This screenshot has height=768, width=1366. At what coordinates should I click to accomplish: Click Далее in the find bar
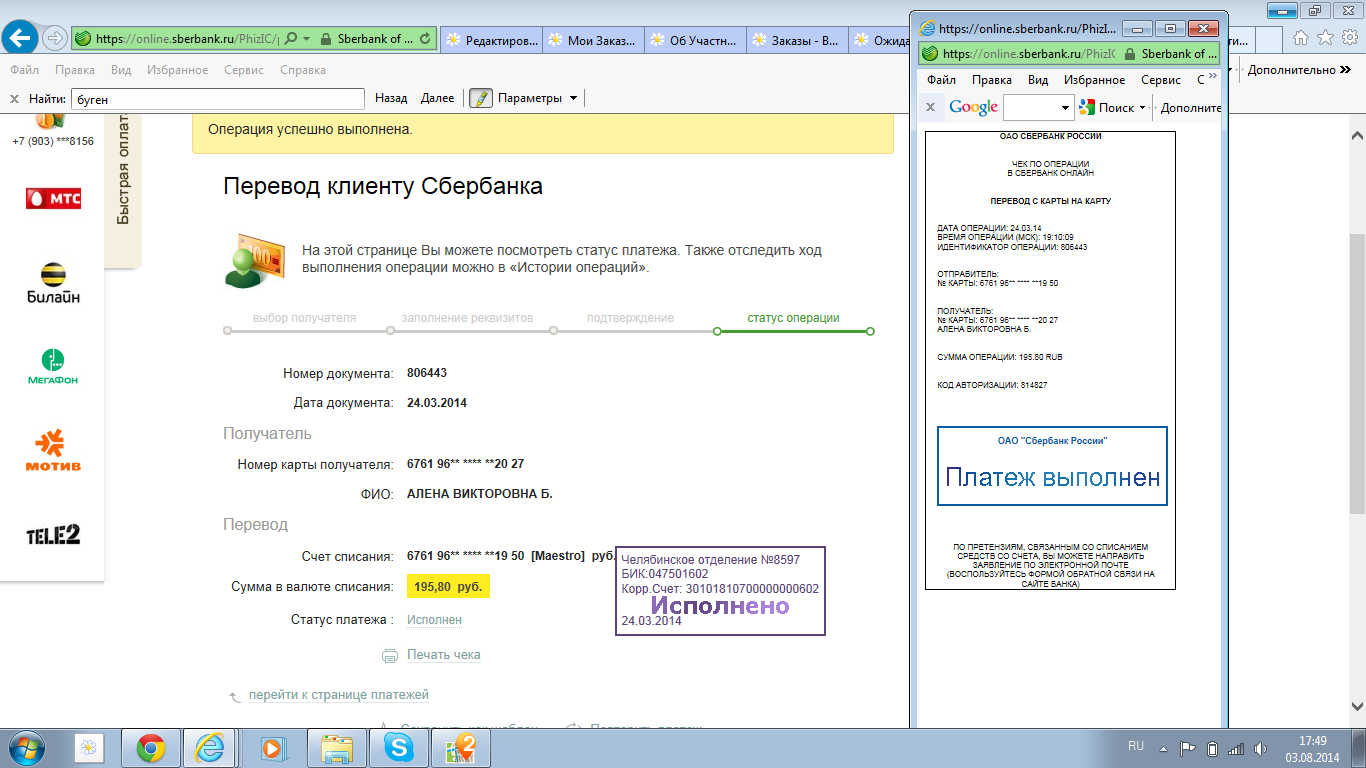click(437, 98)
